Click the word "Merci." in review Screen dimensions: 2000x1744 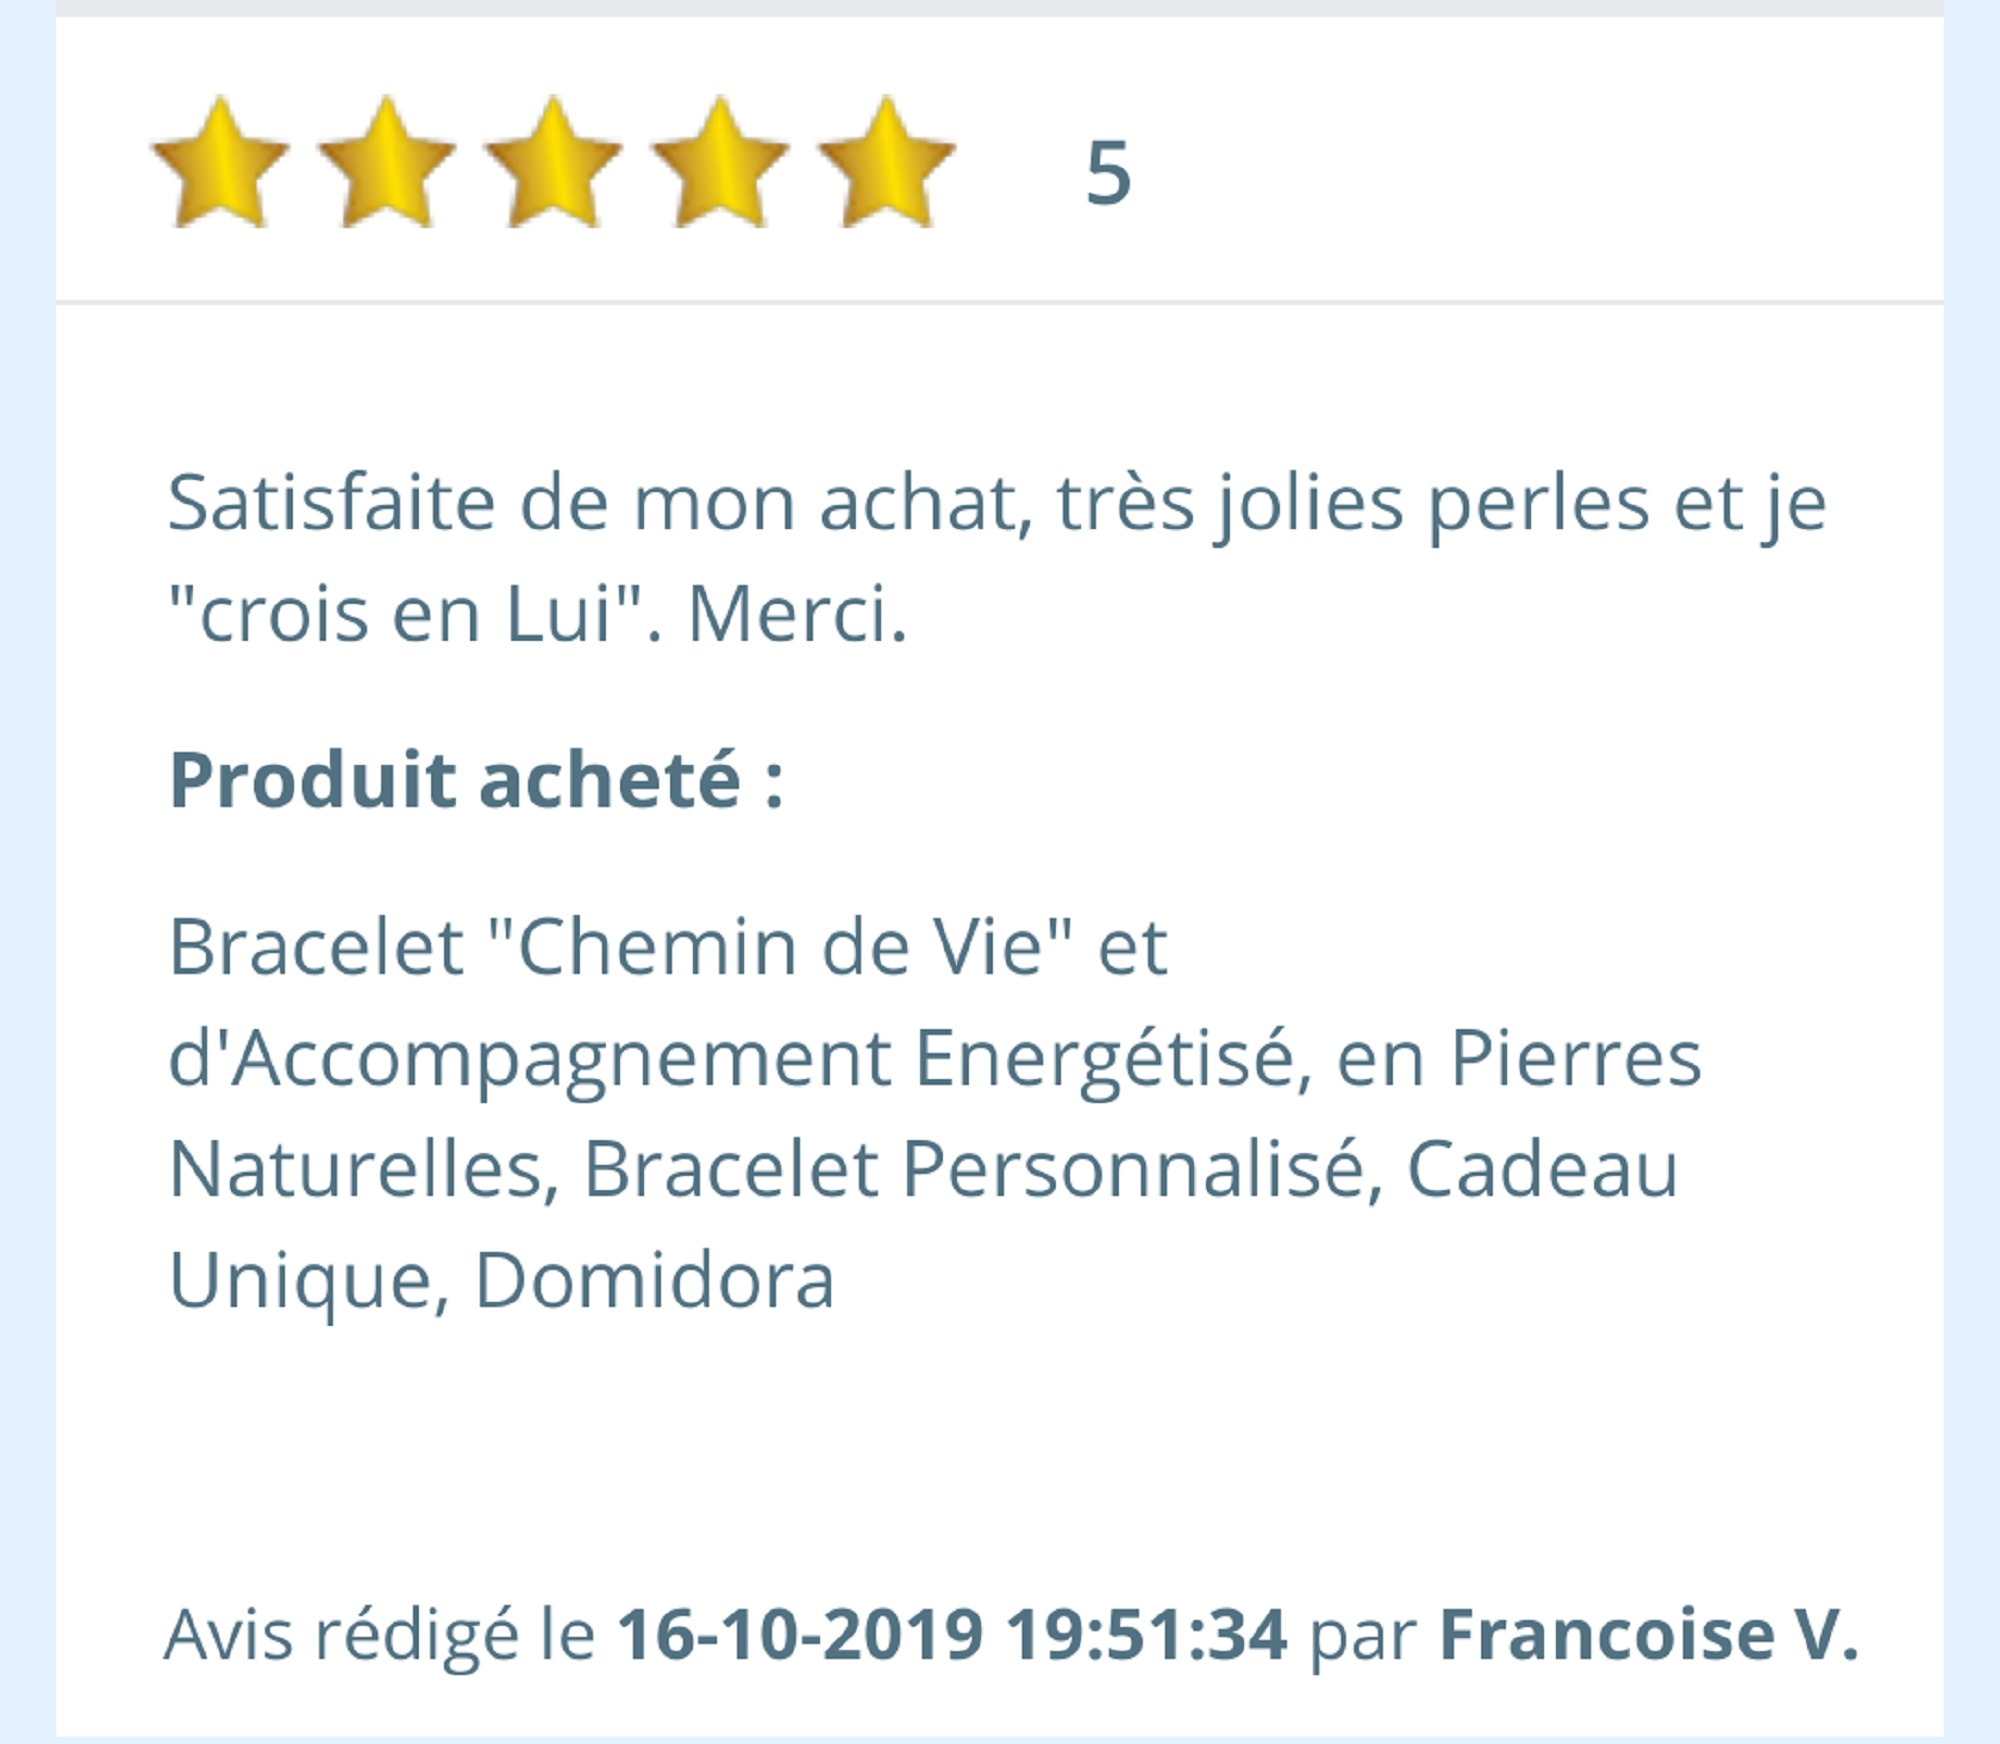[797, 613]
